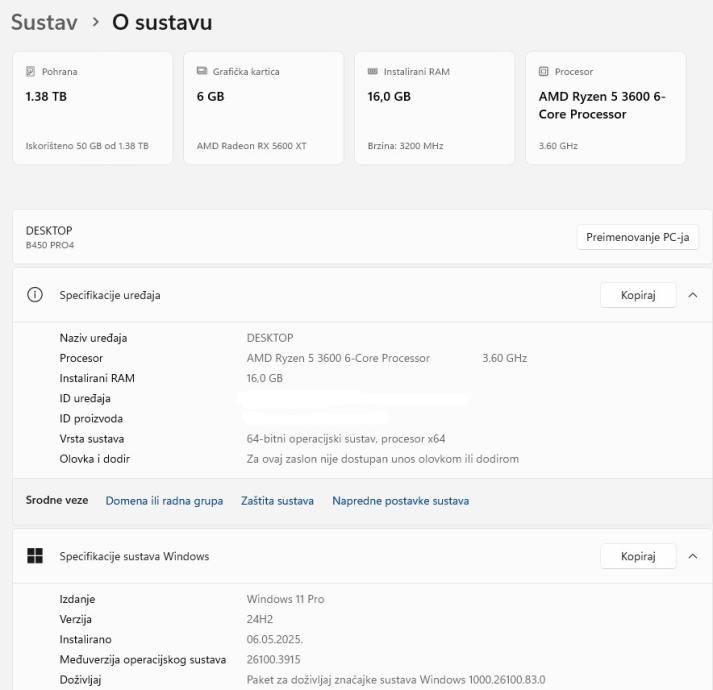This screenshot has height=690, width=713.
Task: Click the 'Brzina: 3200 MHz' text
Action: pos(405,146)
